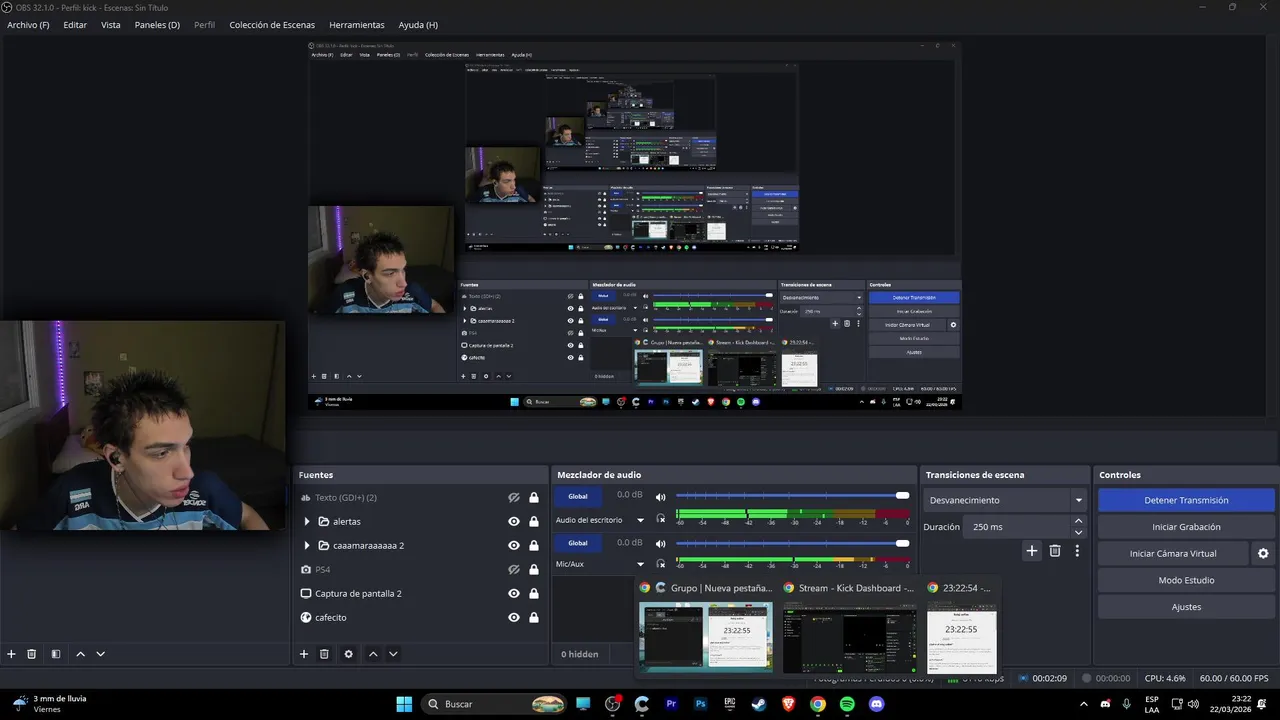Hide the cafecito source

pyautogui.click(x=514, y=617)
